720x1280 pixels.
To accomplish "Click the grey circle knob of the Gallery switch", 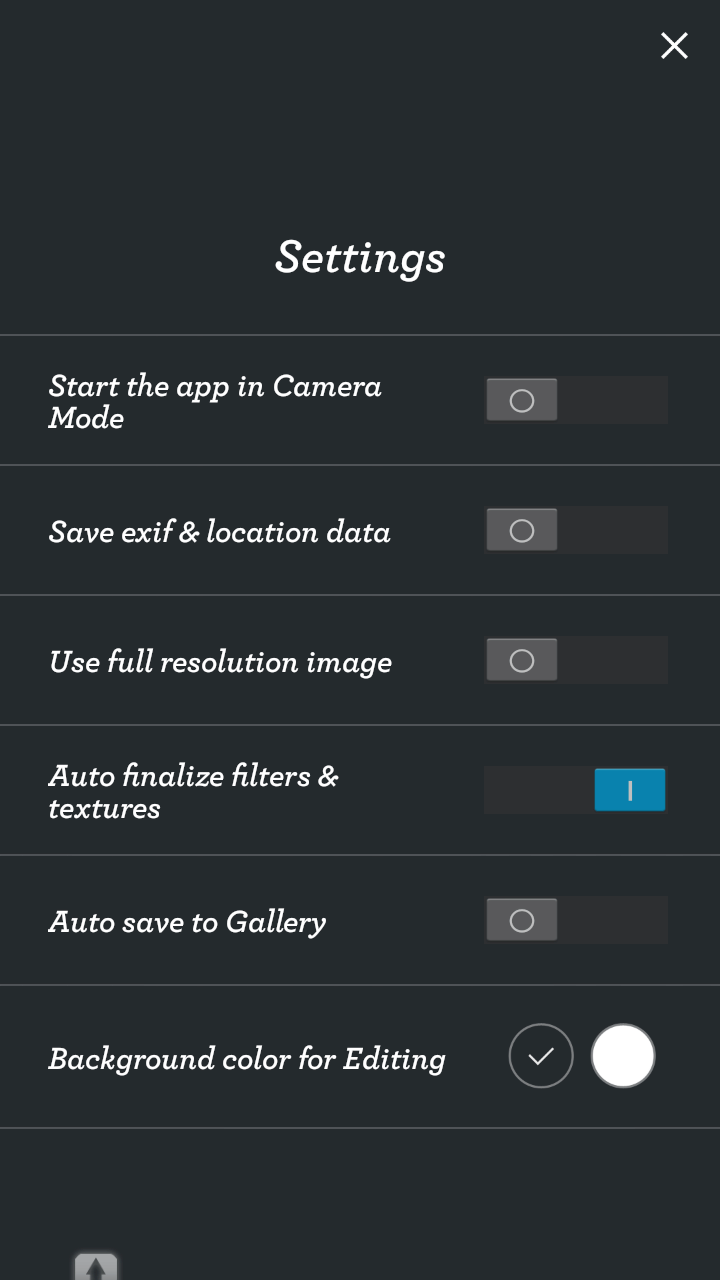I will 522,920.
